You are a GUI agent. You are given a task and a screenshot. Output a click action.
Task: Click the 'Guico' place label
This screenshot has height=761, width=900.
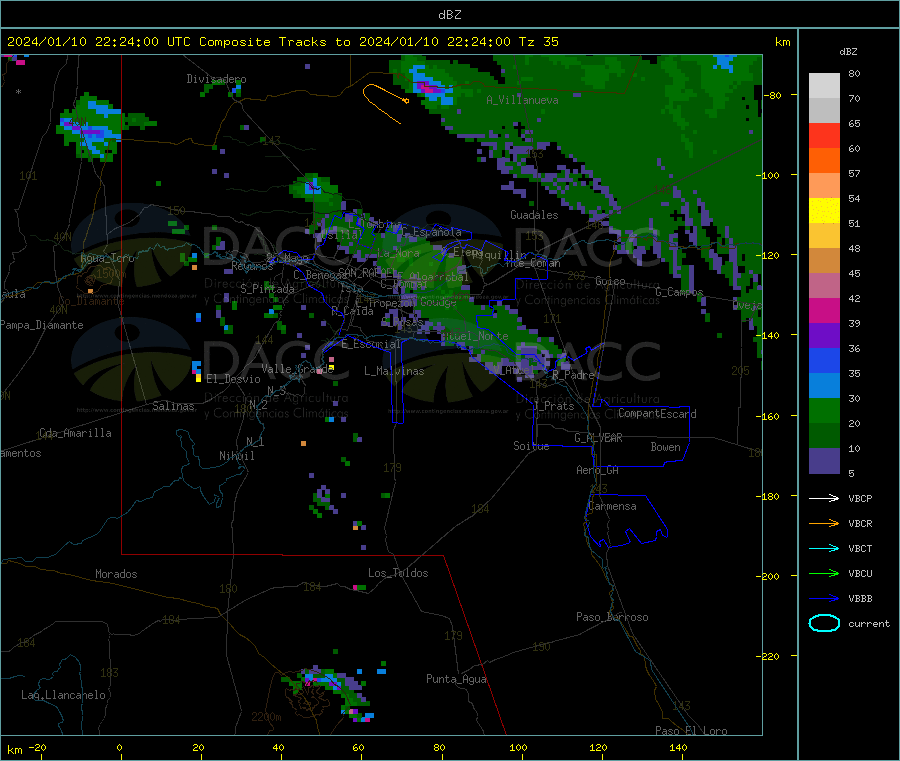(x=610, y=281)
